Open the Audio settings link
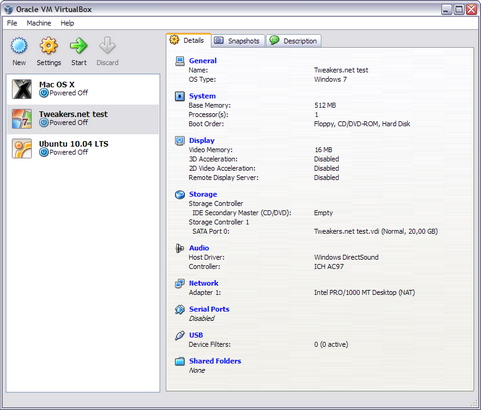The image size is (481, 410). (x=199, y=248)
